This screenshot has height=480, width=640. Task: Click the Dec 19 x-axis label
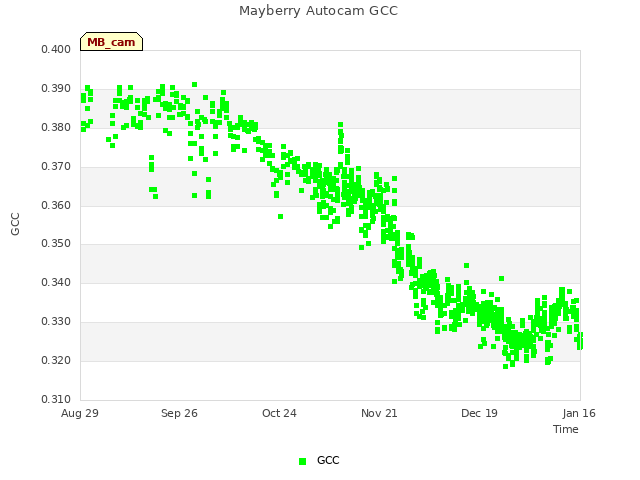pyautogui.click(x=479, y=413)
